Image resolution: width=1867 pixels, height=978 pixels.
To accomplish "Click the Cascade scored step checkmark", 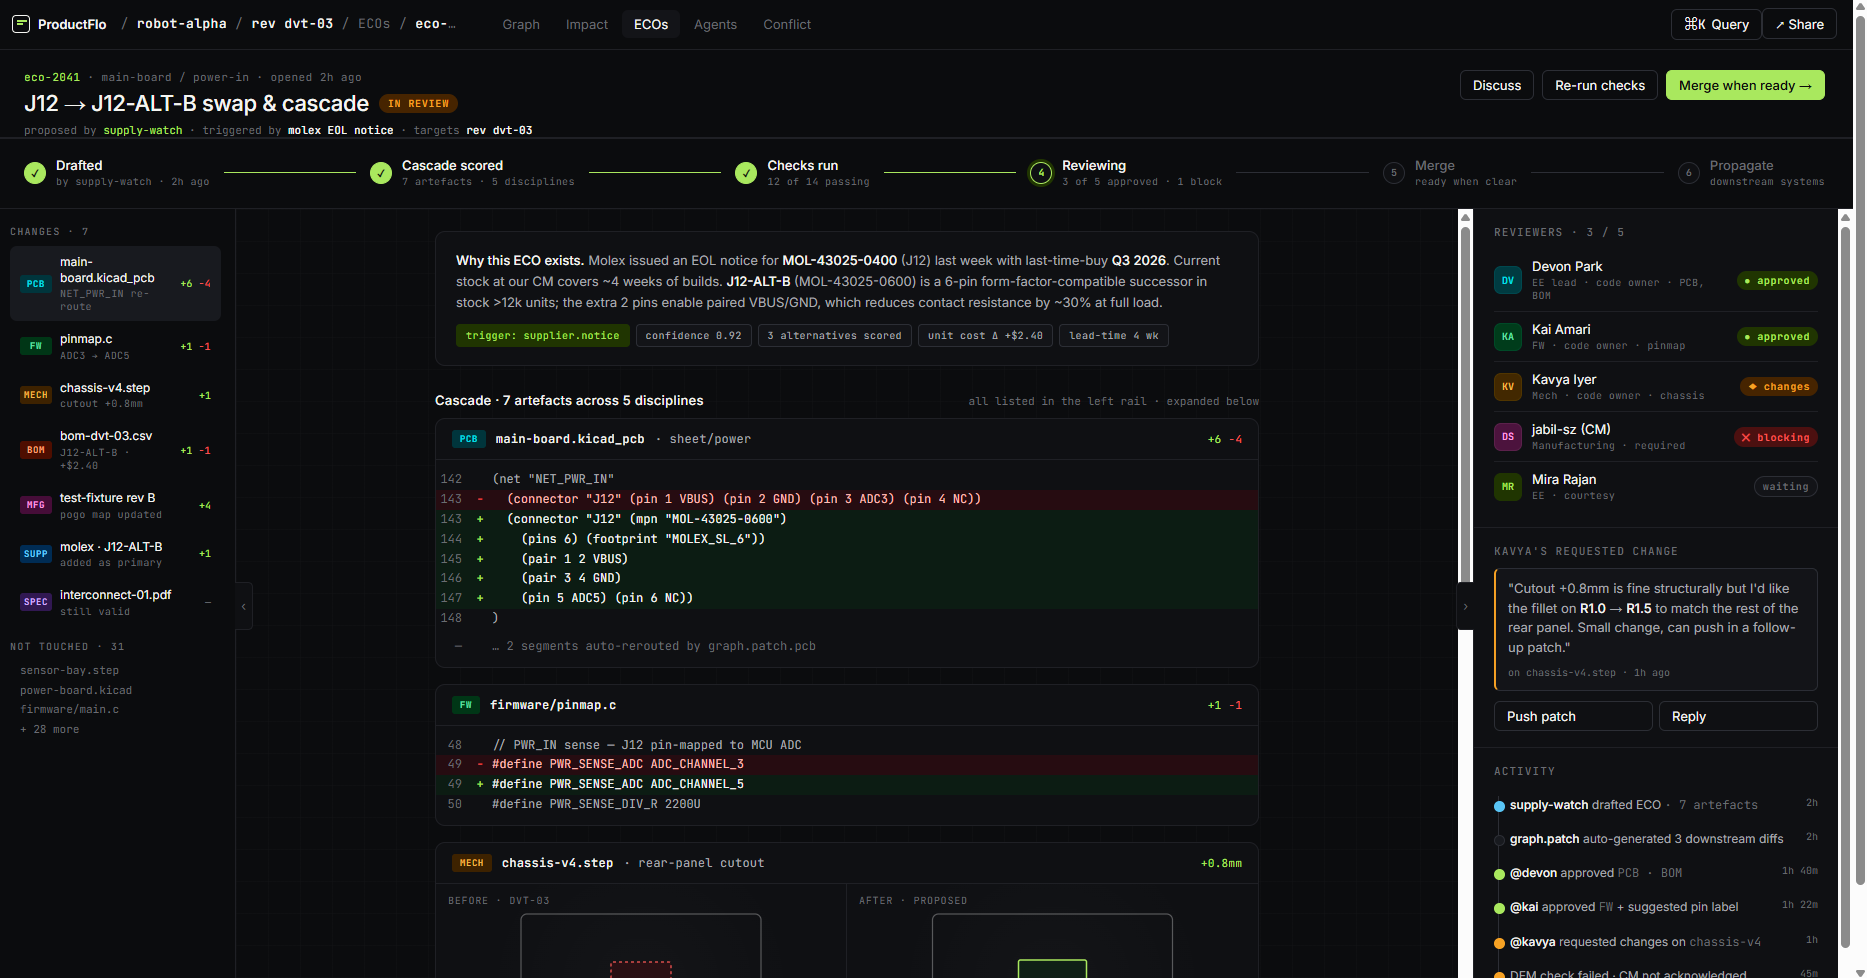I will 381,173.
